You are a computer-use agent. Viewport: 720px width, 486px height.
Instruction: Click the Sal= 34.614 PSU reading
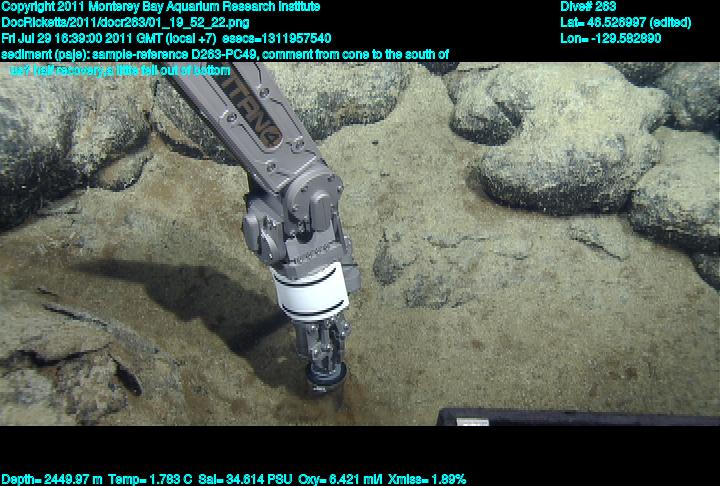click(x=245, y=480)
